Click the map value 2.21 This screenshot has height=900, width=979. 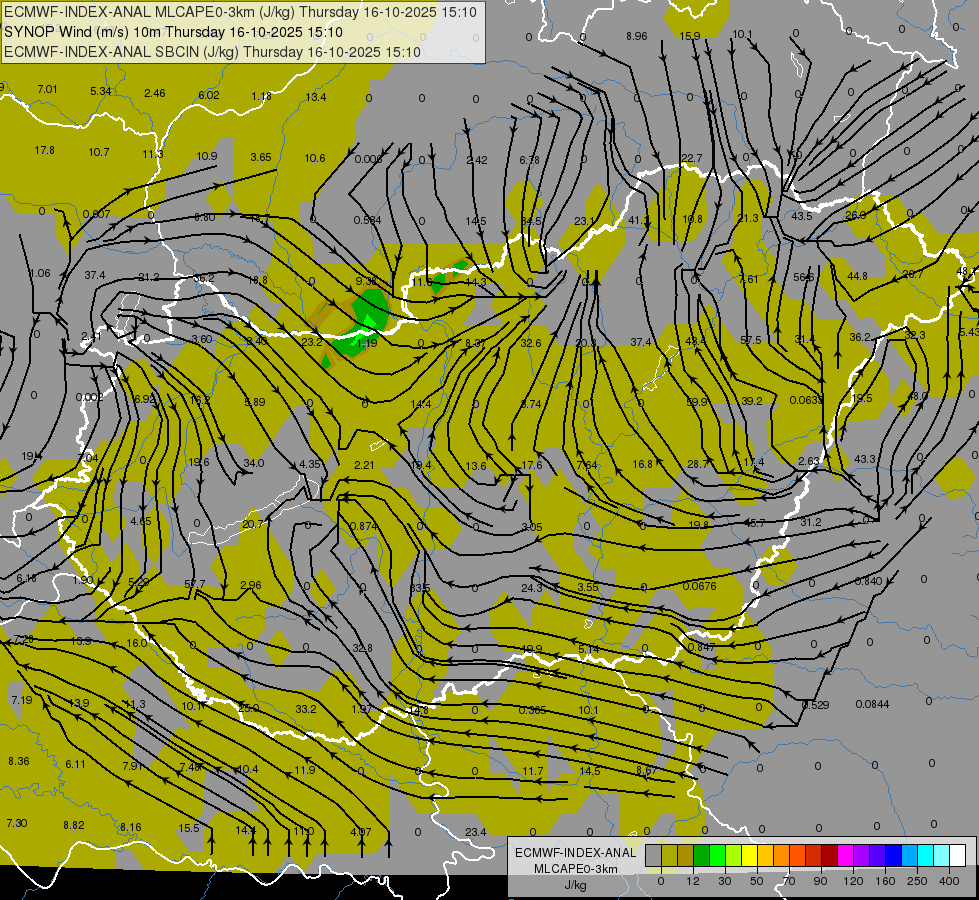coord(364,465)
